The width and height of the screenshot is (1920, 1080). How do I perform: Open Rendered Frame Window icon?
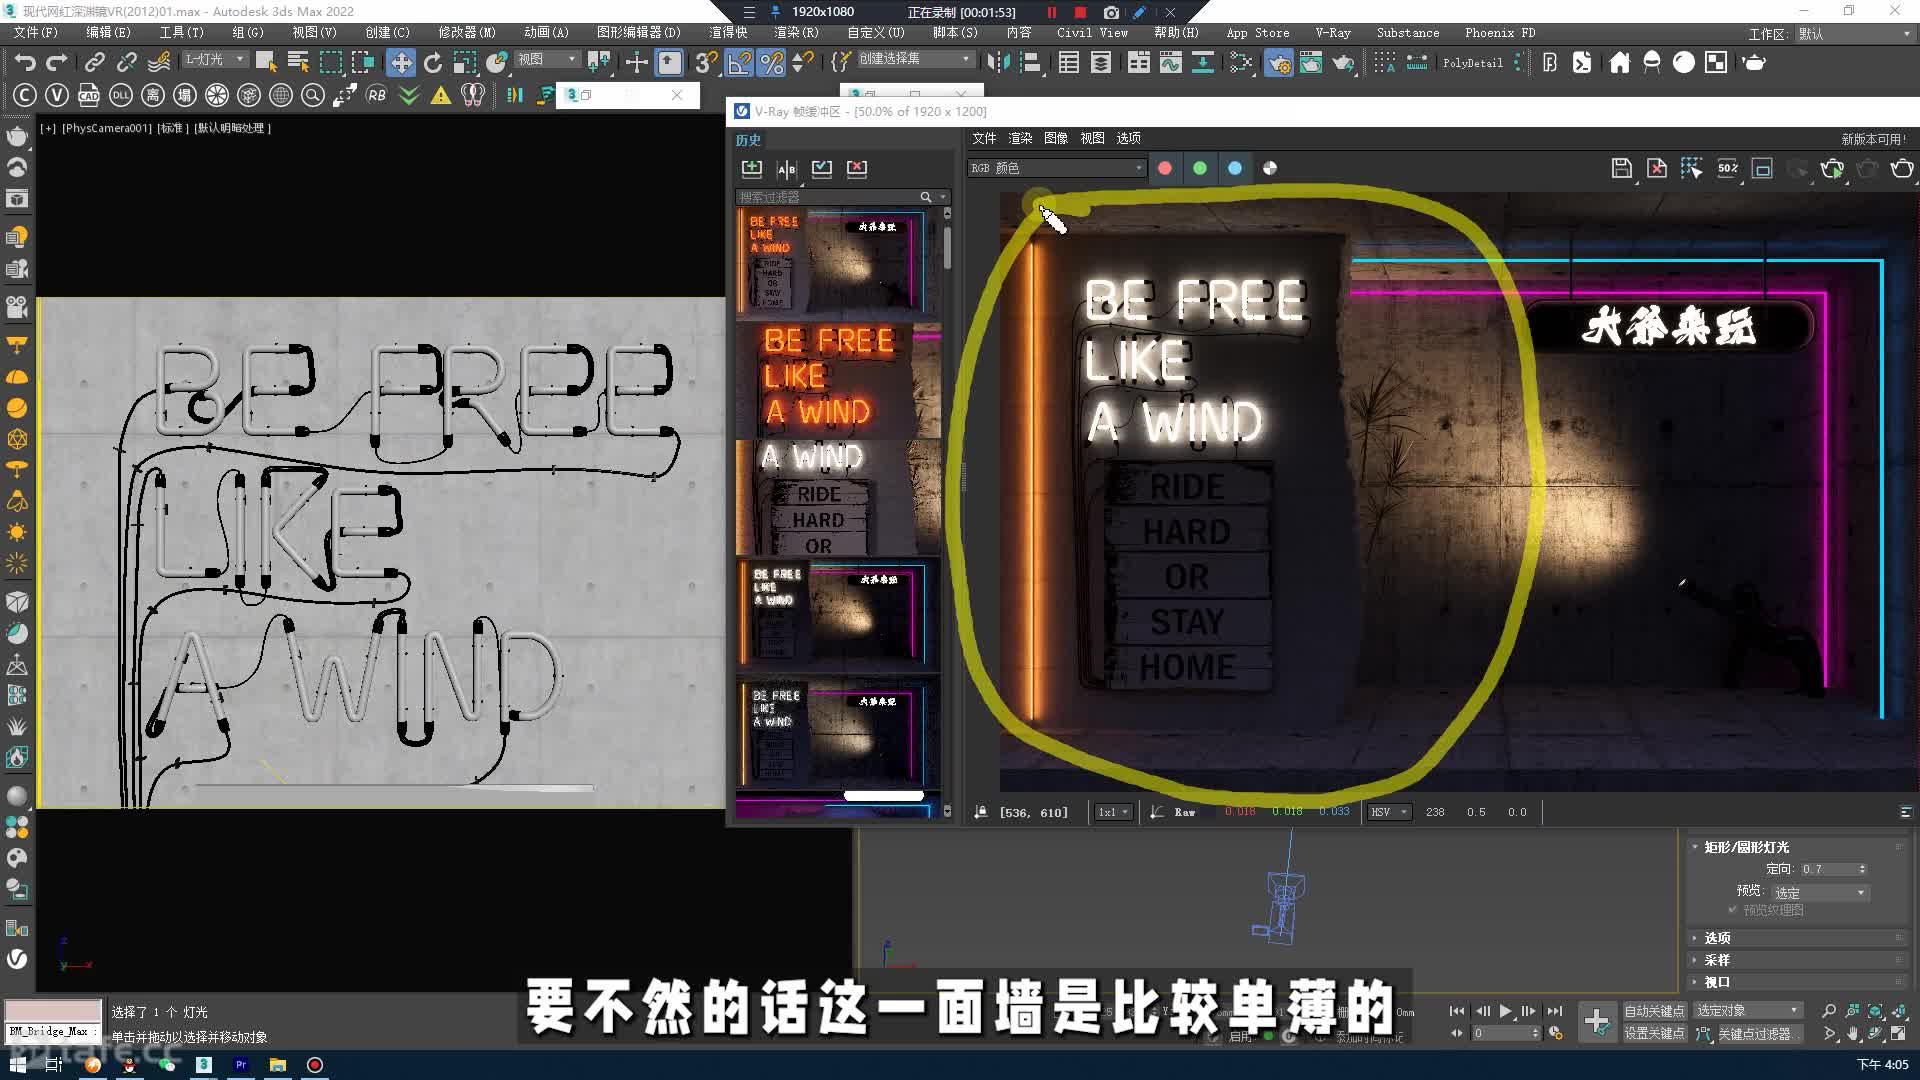pyautogui.click(x=1310, y=62)
